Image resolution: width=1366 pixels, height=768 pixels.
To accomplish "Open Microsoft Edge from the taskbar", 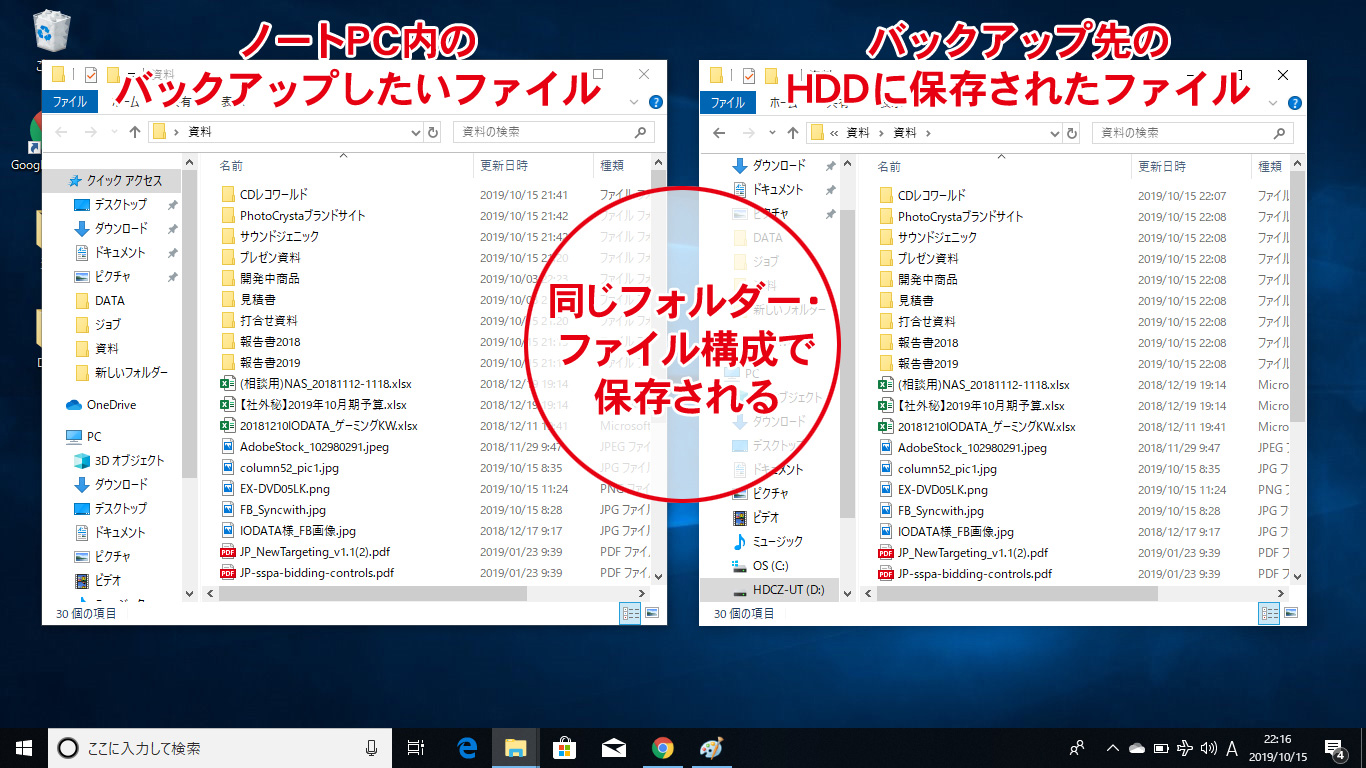I will 467,747.
